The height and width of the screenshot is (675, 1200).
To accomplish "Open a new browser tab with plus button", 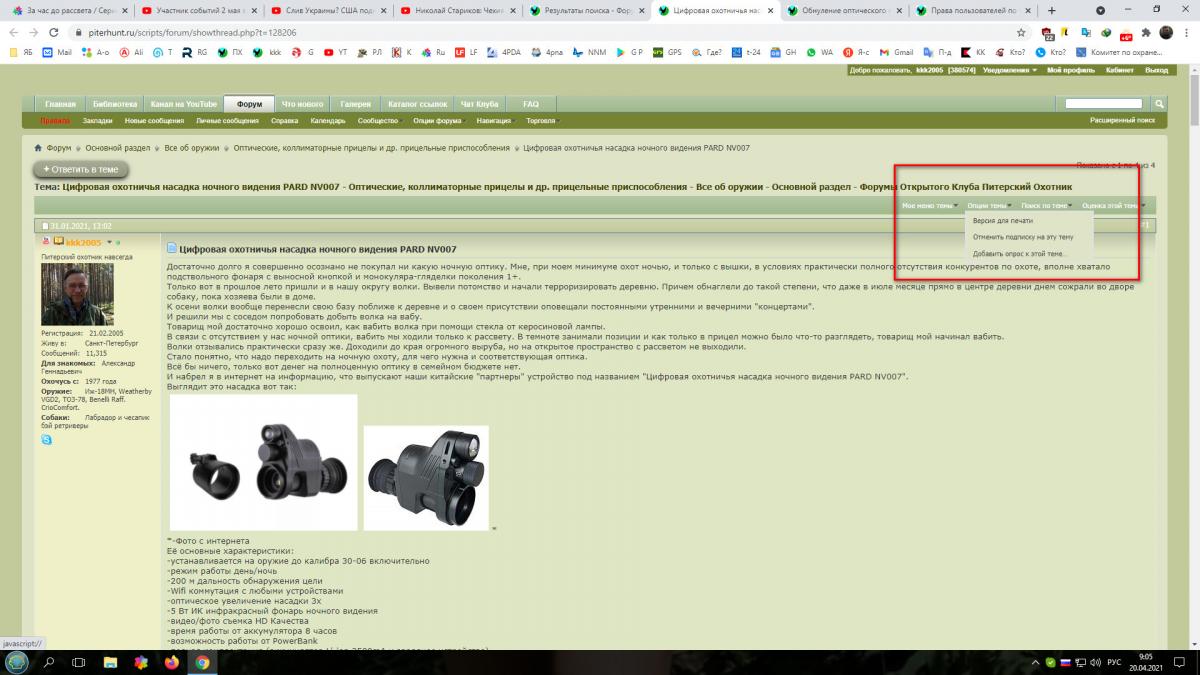I will click(x=1051, y=10).
